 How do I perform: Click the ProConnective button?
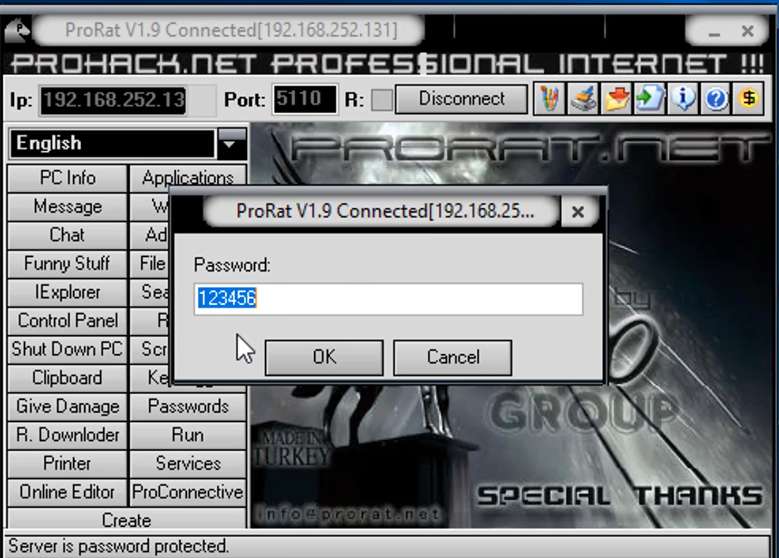tap(188, 492)
